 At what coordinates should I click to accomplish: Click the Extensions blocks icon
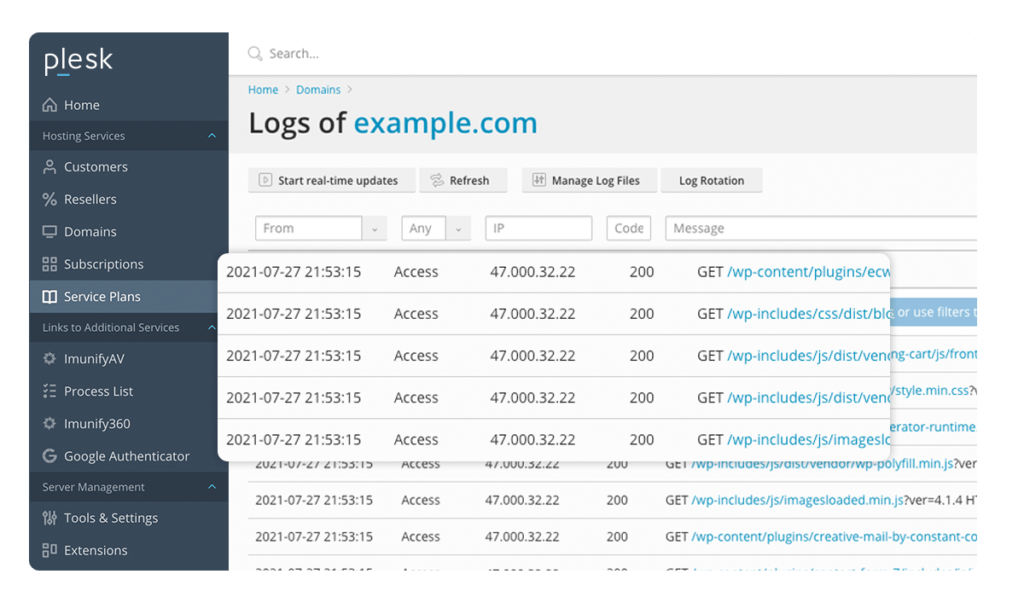(x=50, y=550)
